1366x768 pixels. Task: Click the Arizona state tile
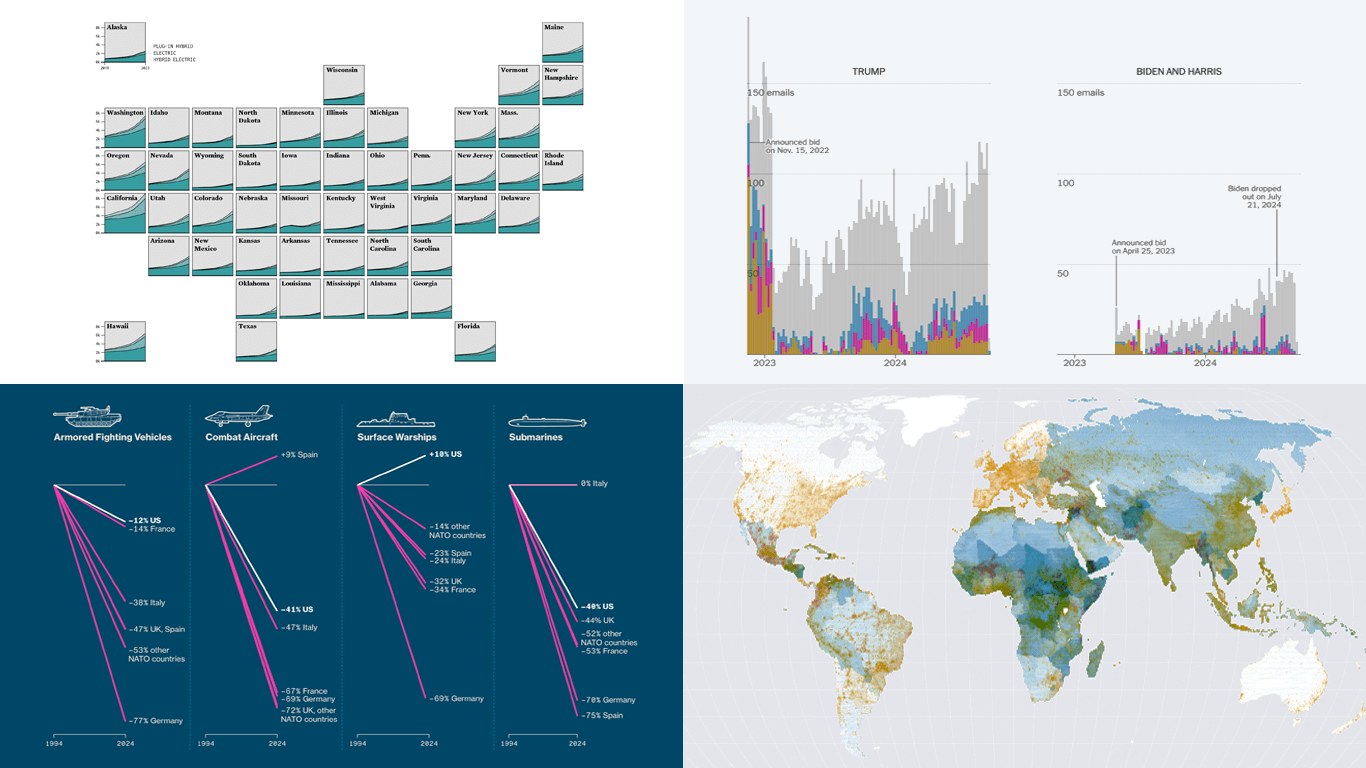[x=169, y=256]
